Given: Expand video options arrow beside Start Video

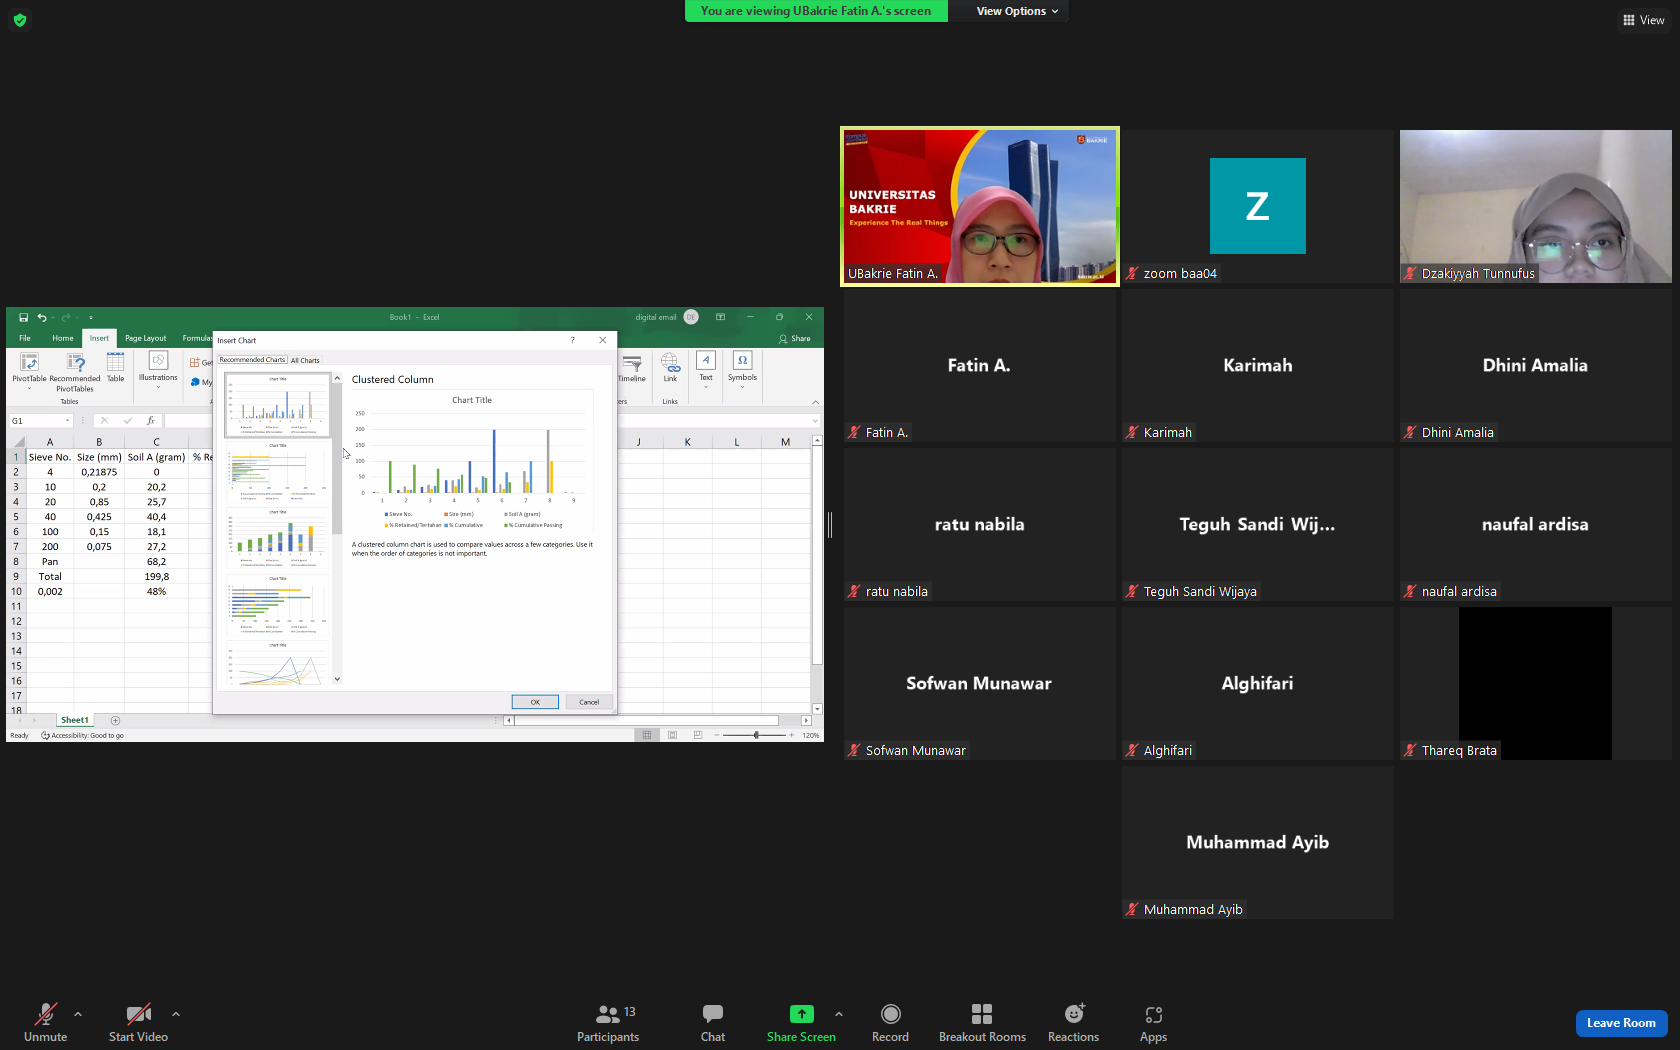Looking at the screenshot, I should [x=176, y=1014].
